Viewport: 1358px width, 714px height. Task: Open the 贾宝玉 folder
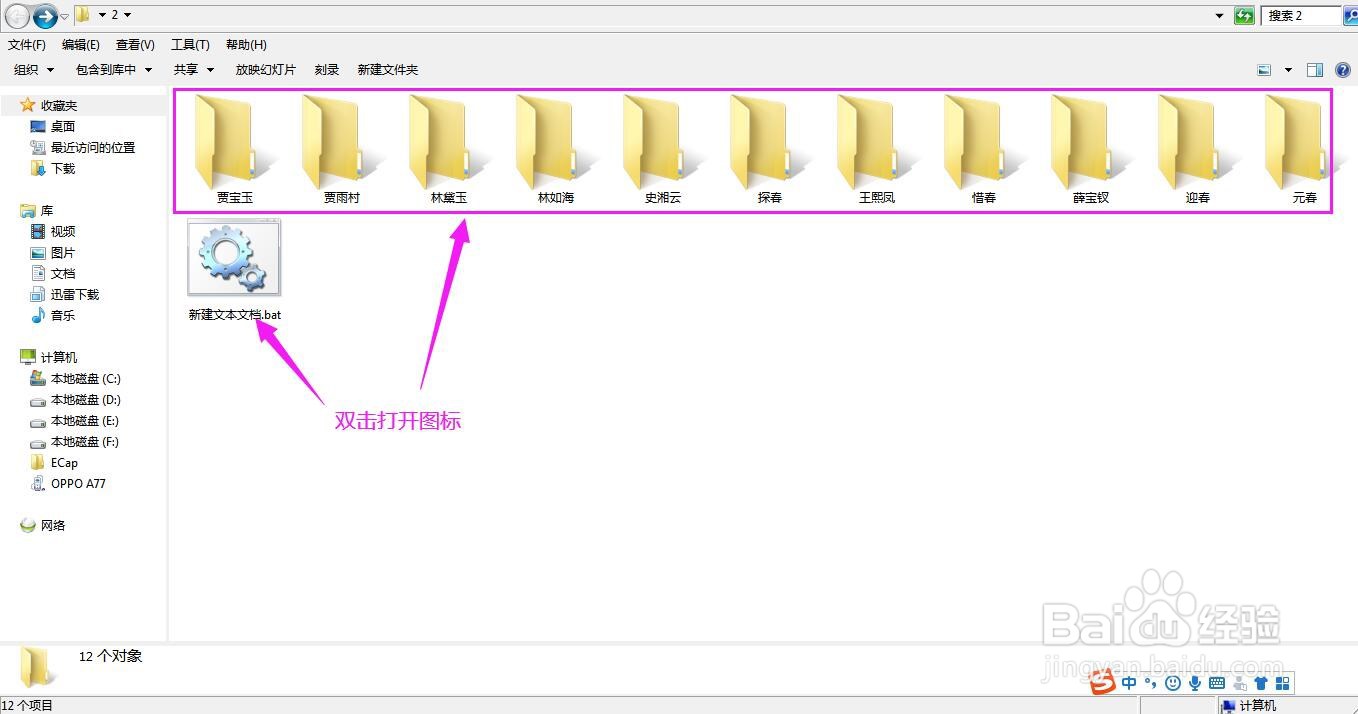coord(235,149)
